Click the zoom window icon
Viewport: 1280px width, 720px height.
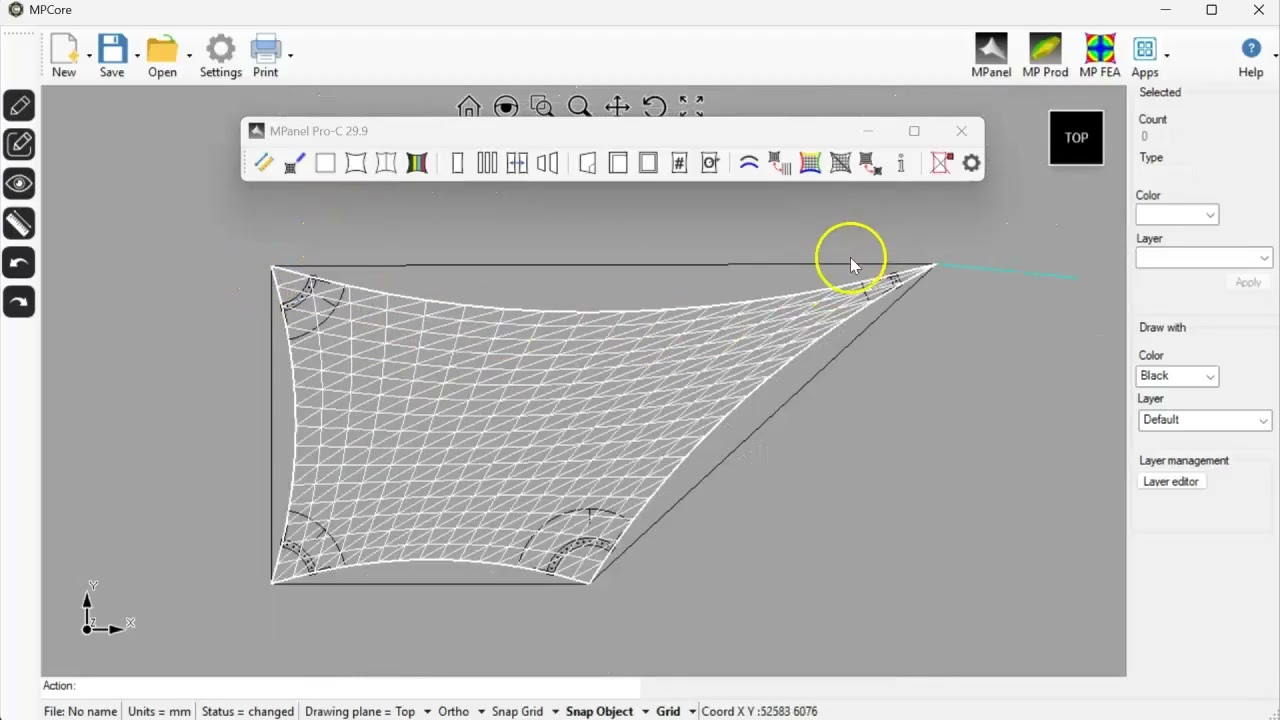(542, 106)
